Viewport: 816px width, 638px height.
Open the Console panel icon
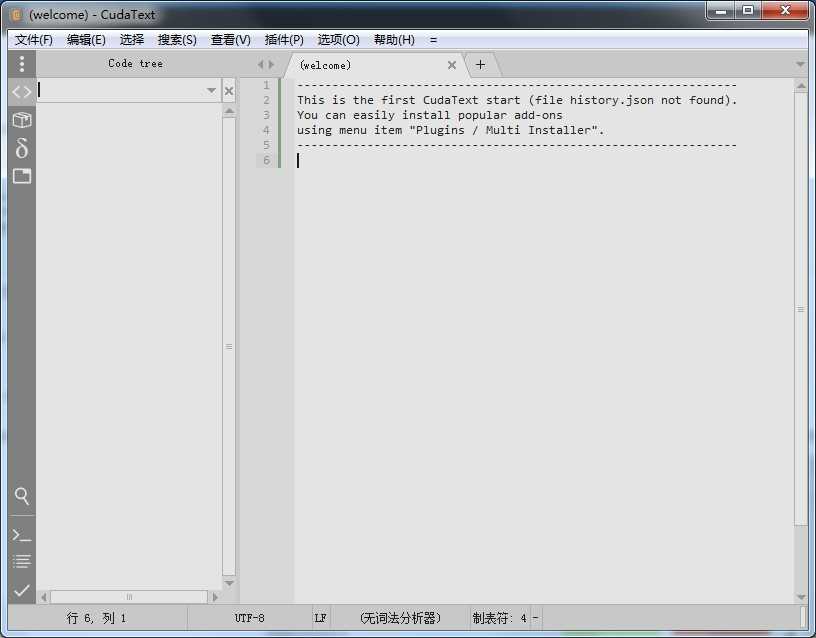click(21, 535)
